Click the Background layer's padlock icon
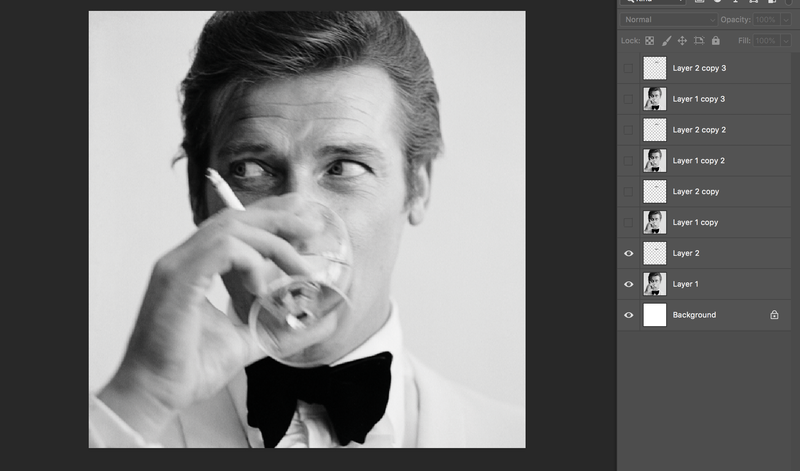800x471 pixels. (x=774, y=315)
